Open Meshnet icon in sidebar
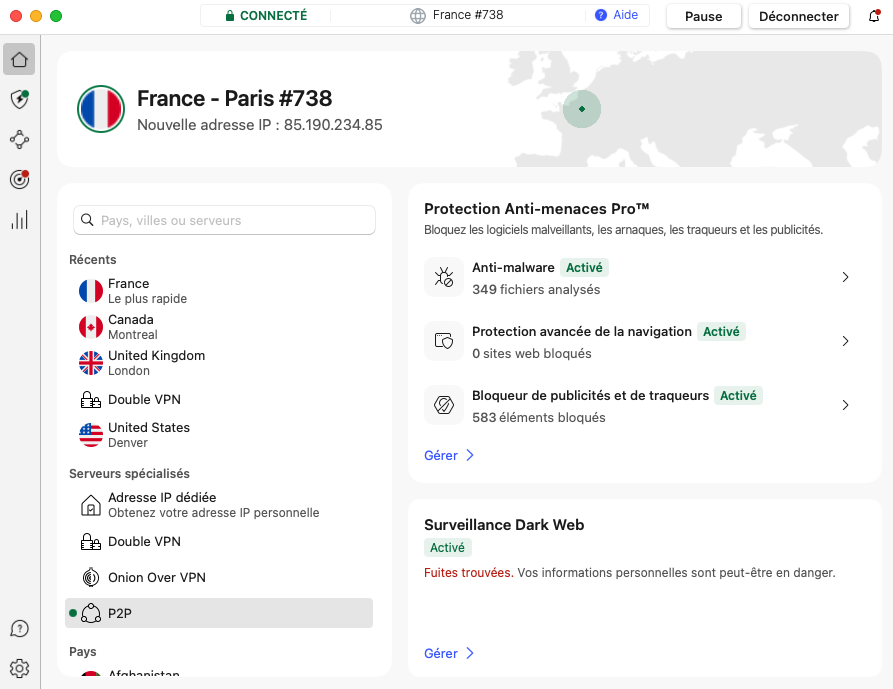Screen dimensions: 893x689 point(19,139)
